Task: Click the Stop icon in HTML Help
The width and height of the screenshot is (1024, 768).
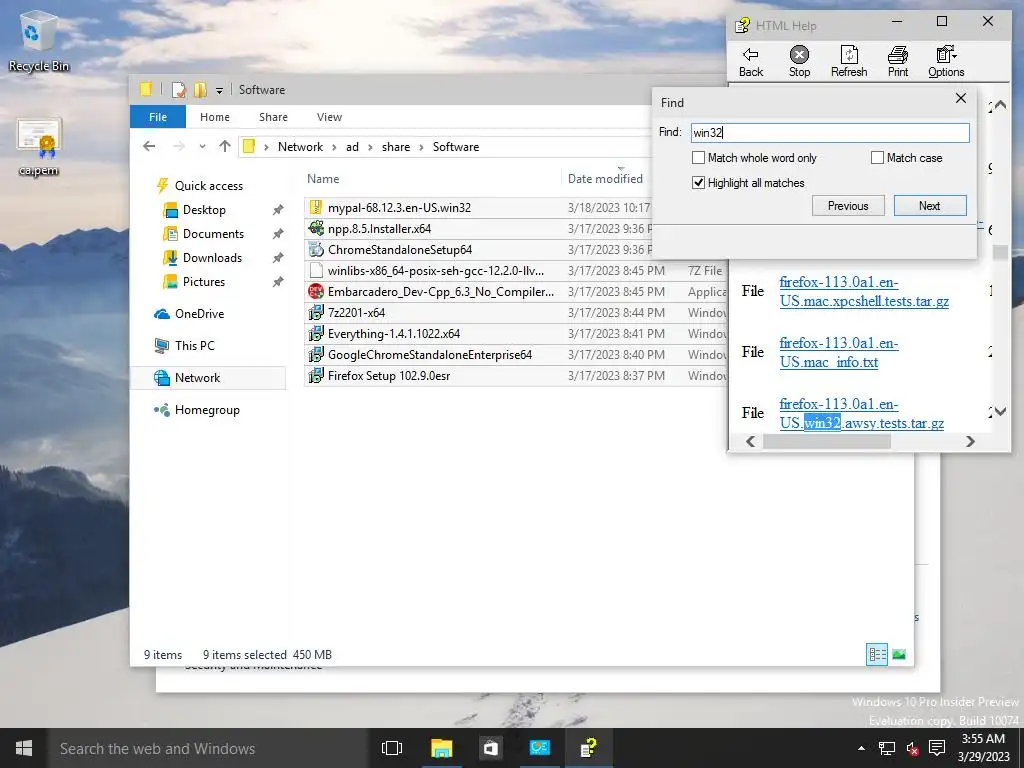Action: click(x=799, y=54)
